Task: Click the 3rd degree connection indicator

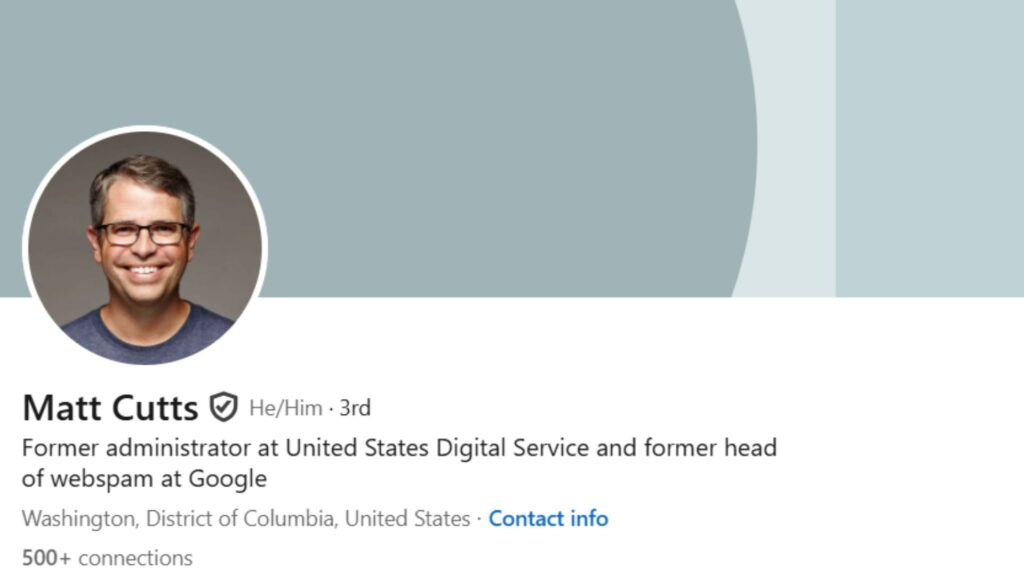Action: click(355, 408)
